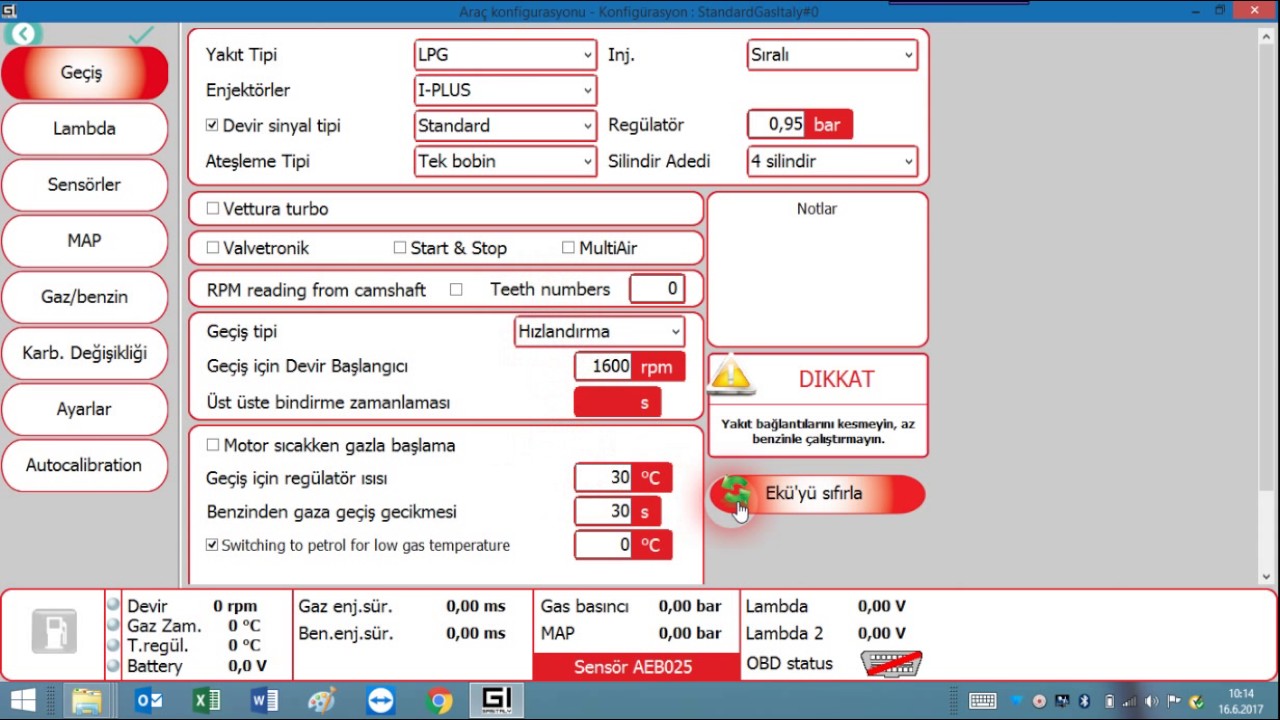Check RPM reading from camshaft box

[x=456, y=290]
